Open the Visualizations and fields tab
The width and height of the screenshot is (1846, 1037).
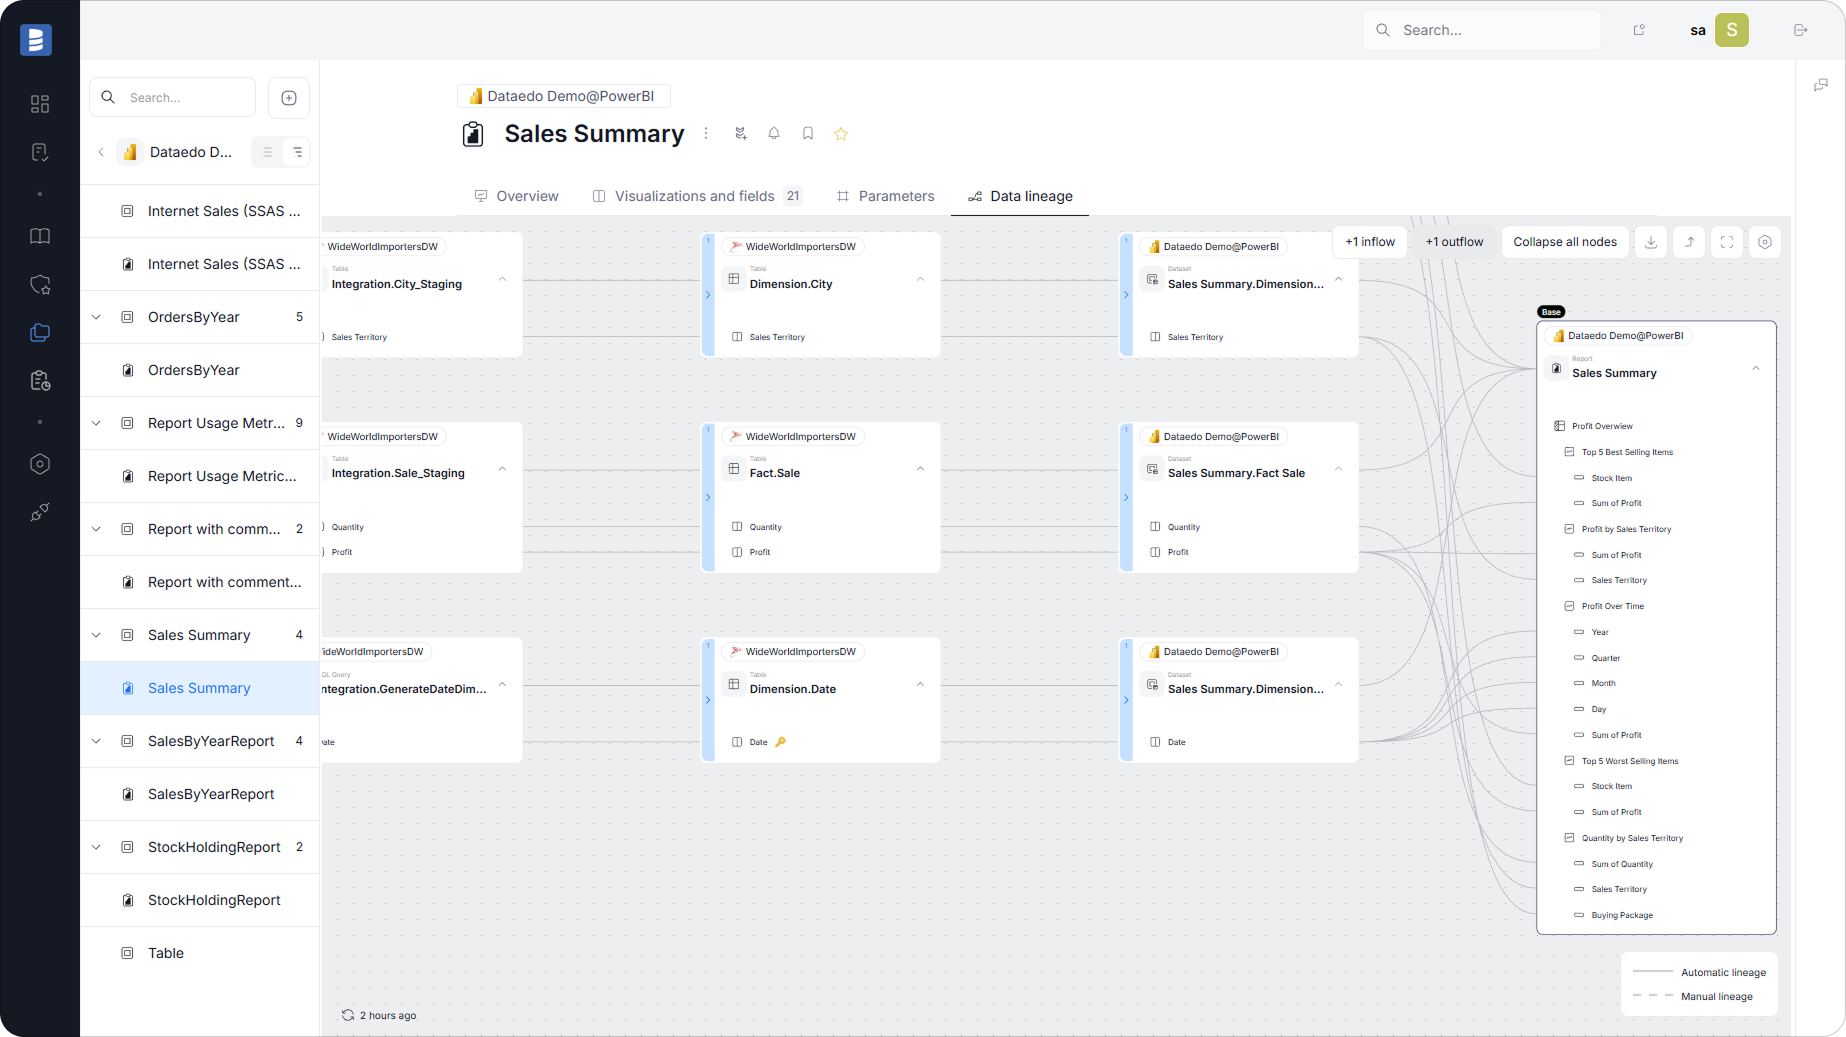(x=695, y=196)
